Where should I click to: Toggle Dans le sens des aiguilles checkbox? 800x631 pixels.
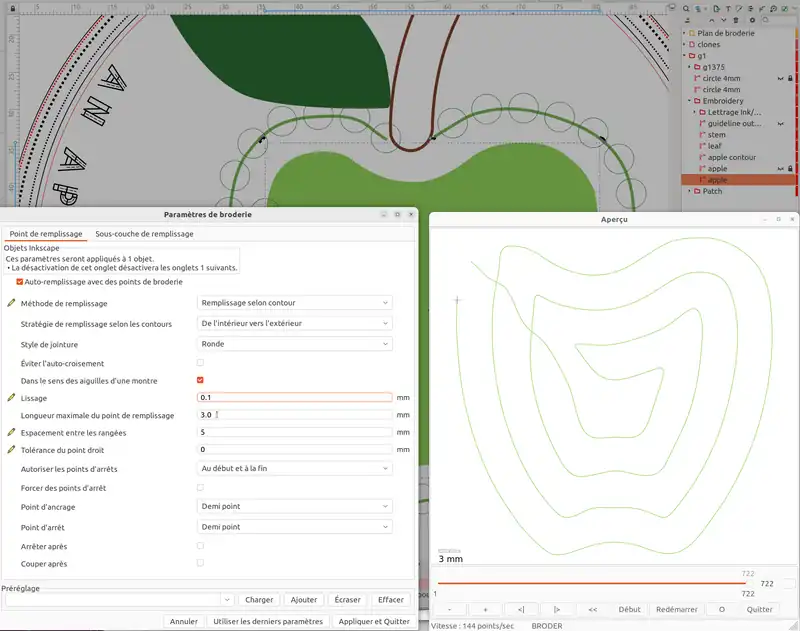pyautogui.click(x=201, y=380)
